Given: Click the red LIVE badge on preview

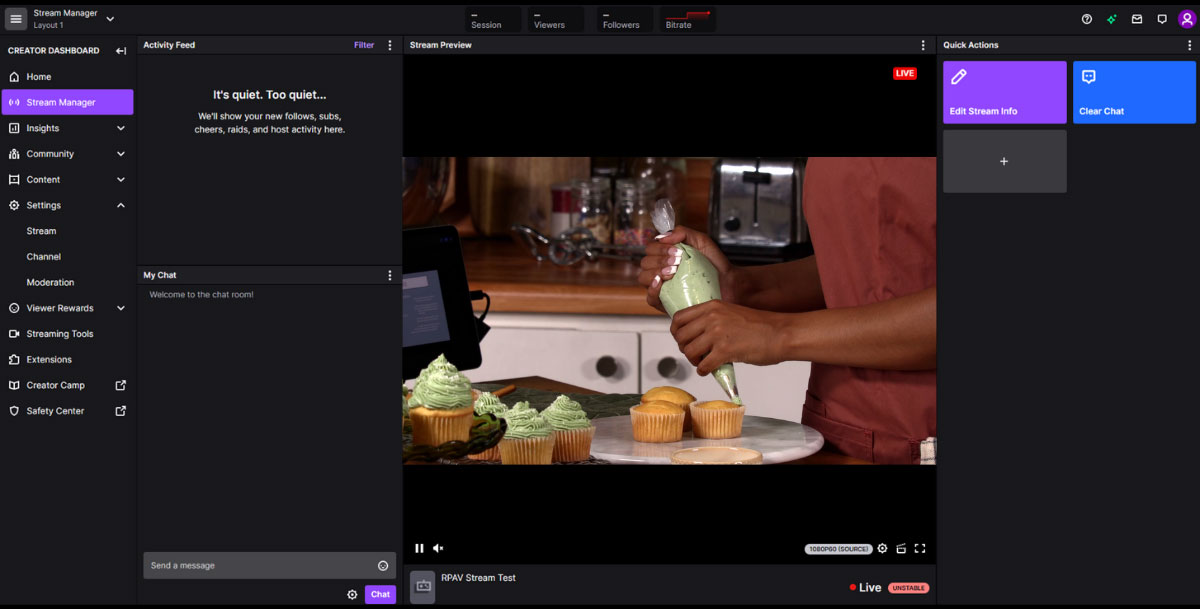Looking at the screenshot, I should pyautogui.click(x=905, y=73).
